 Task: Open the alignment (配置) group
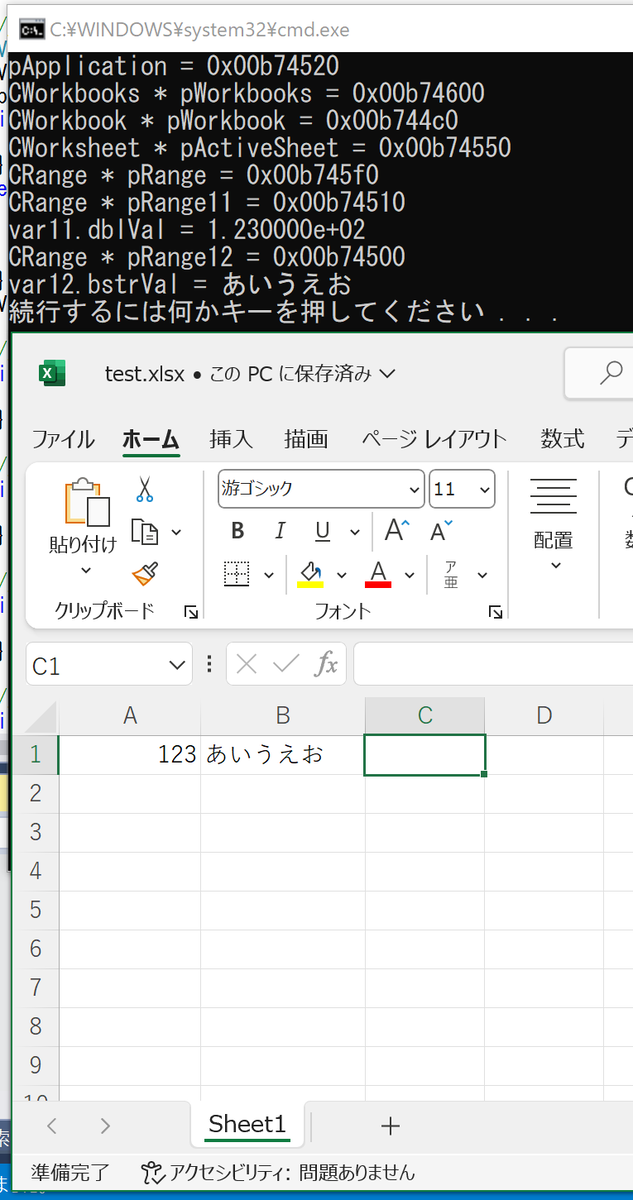(x=553, y=524)
